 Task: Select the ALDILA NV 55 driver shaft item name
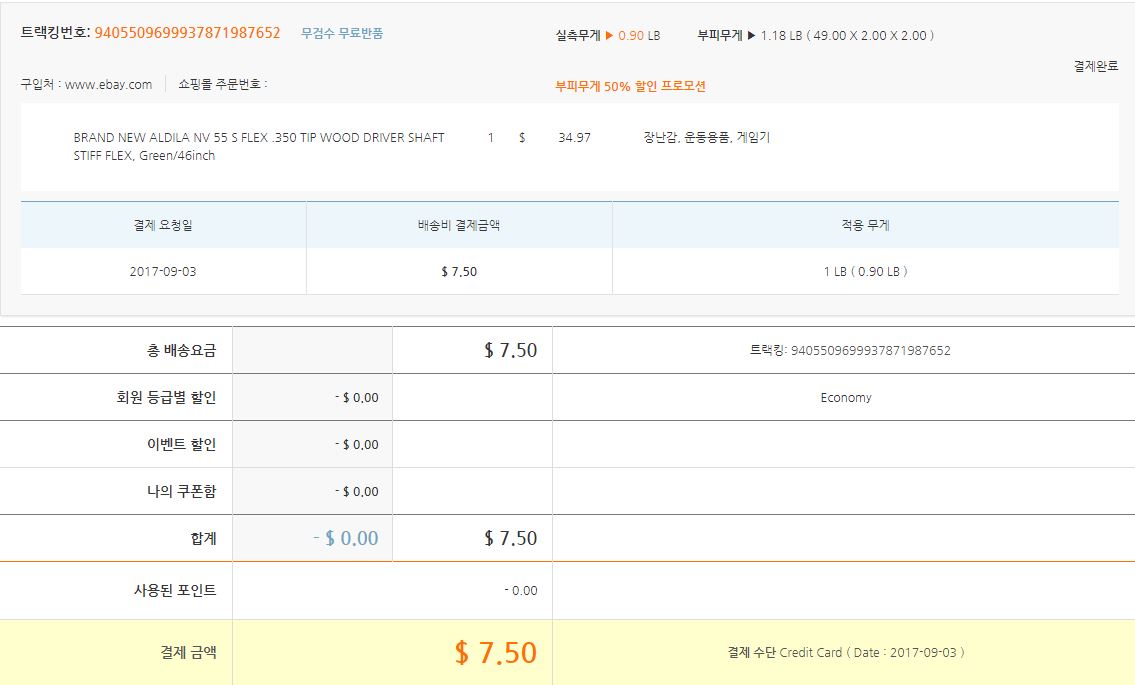(259, 146)
